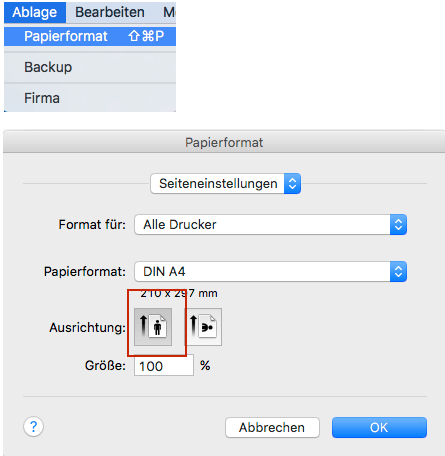Open the Ablage menu

[x=35, y=12]
